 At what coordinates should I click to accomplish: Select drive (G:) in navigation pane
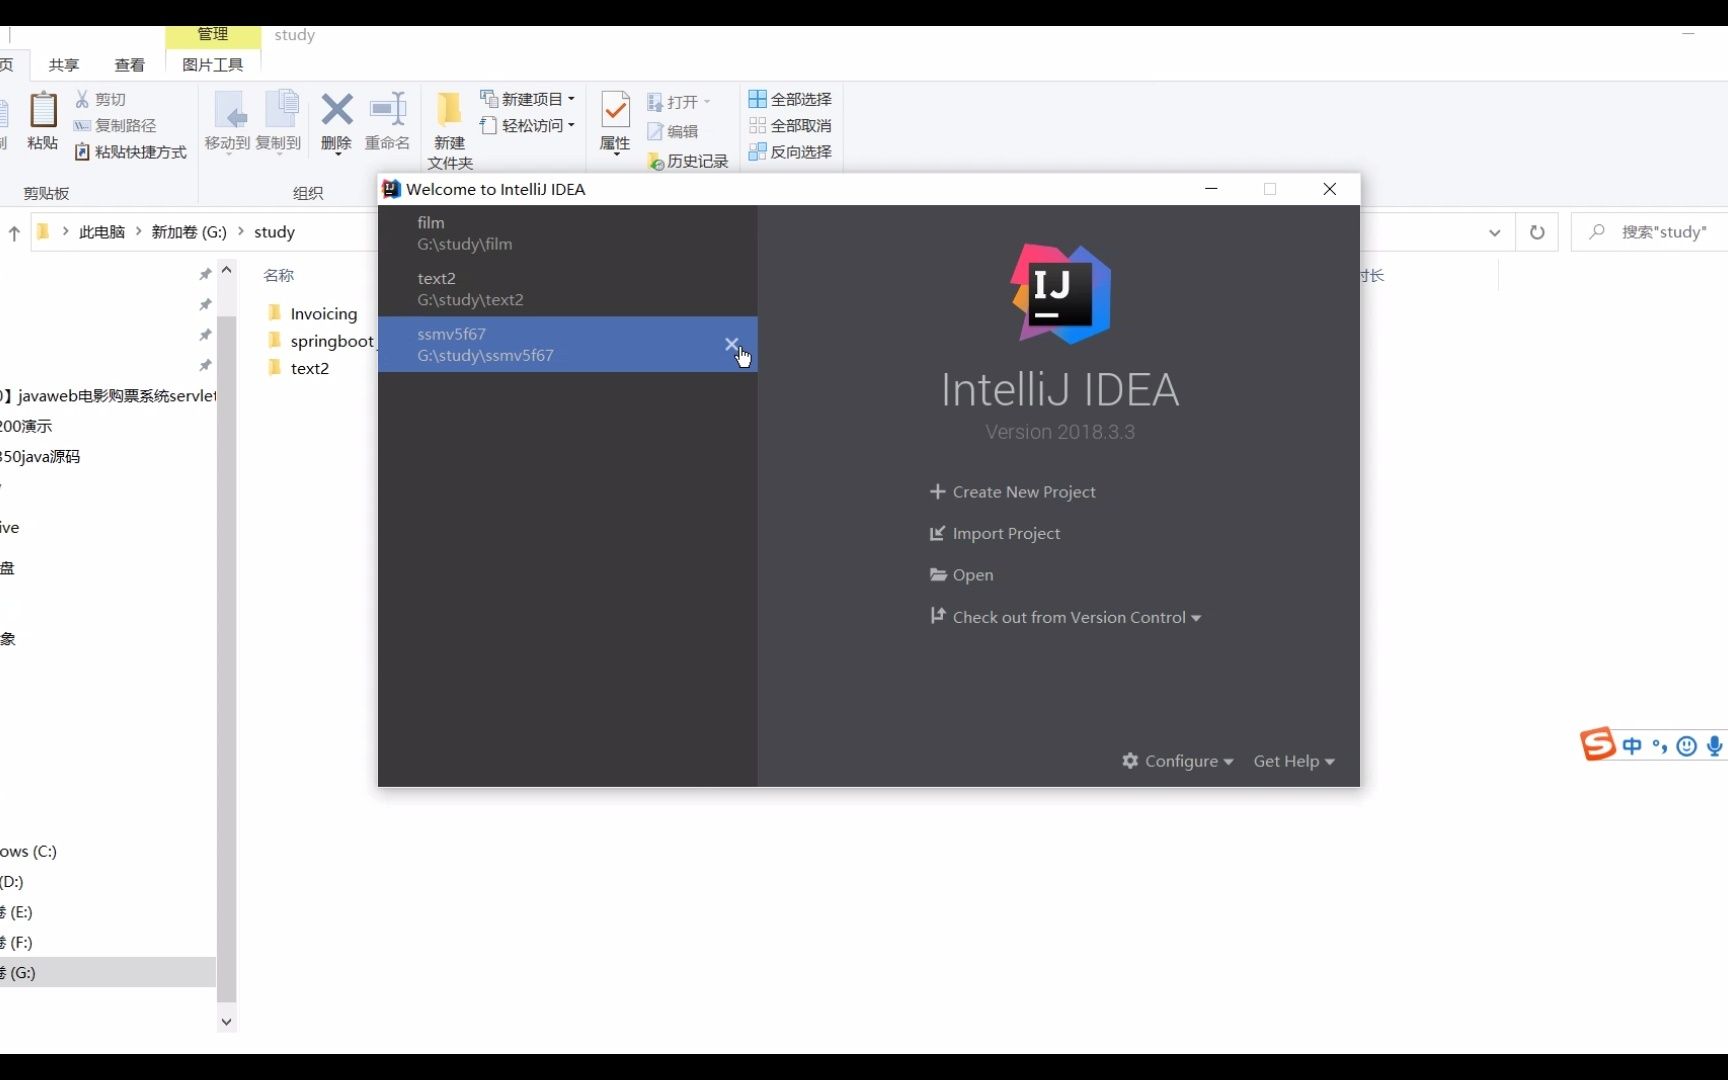point(108,973)
